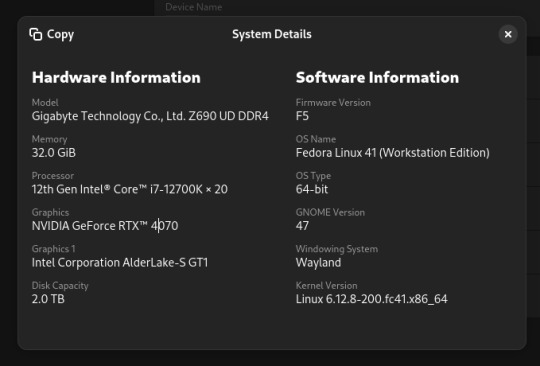
Task: Select the windowing system value Wayland
Action: pyautogui.click(x=319, y=263)
